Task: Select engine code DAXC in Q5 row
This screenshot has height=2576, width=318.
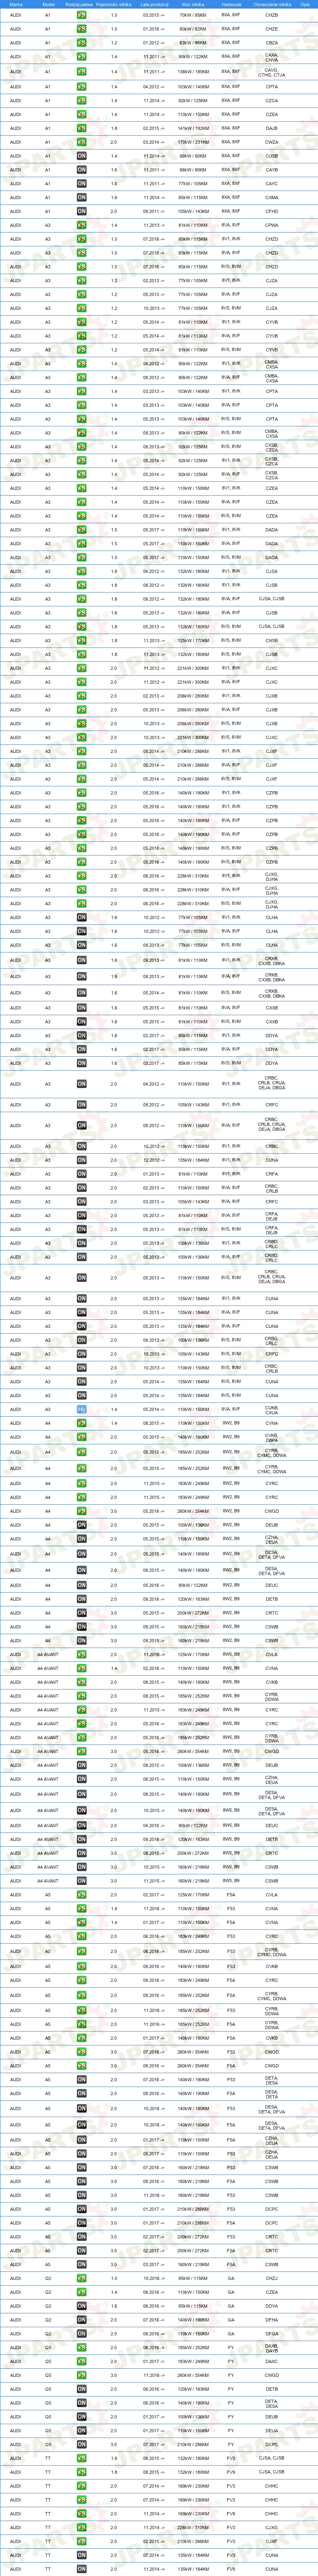Action: 272,2362
